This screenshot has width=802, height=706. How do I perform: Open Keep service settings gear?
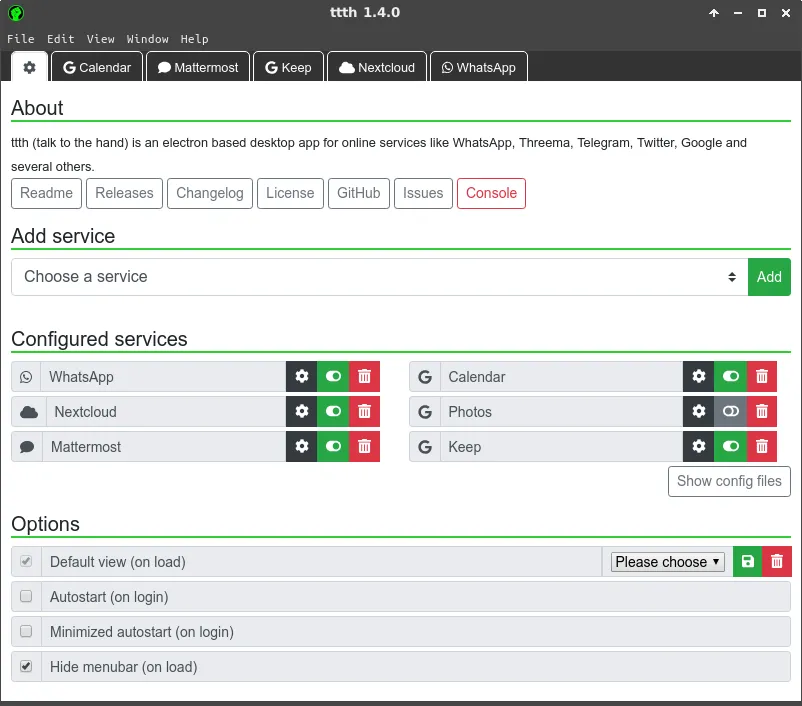(699, 447)
